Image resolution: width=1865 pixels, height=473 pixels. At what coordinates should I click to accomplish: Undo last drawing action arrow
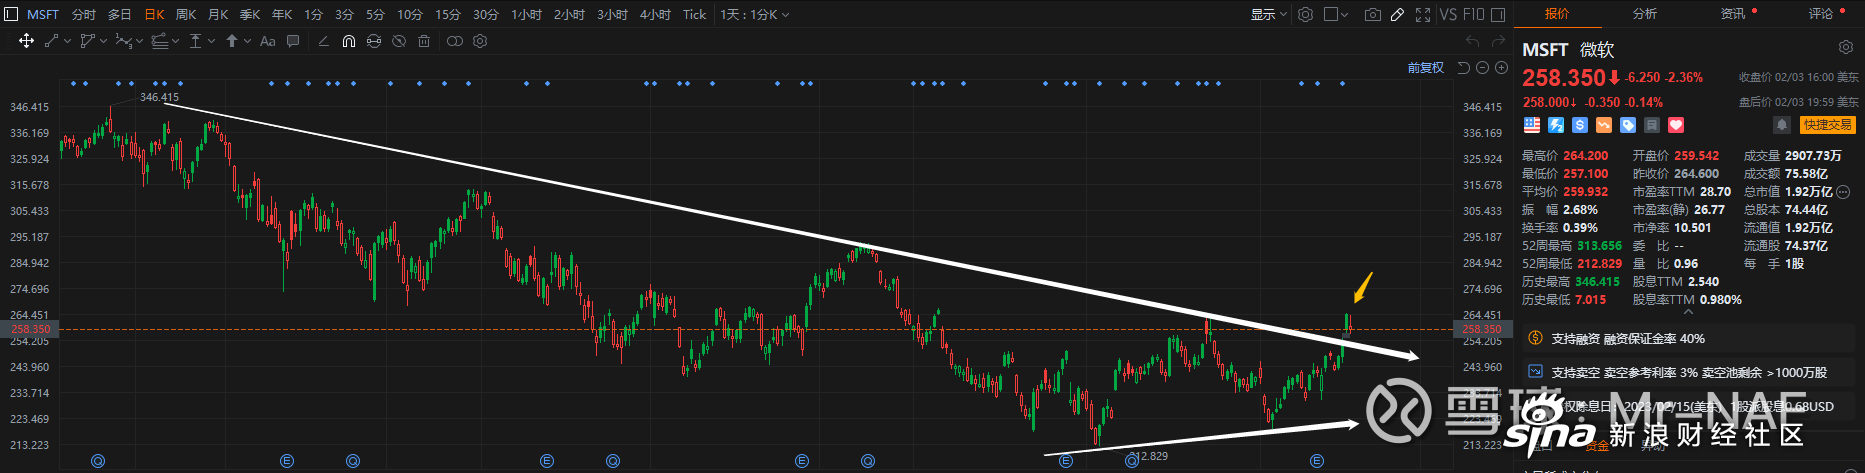click(1472, 41)
